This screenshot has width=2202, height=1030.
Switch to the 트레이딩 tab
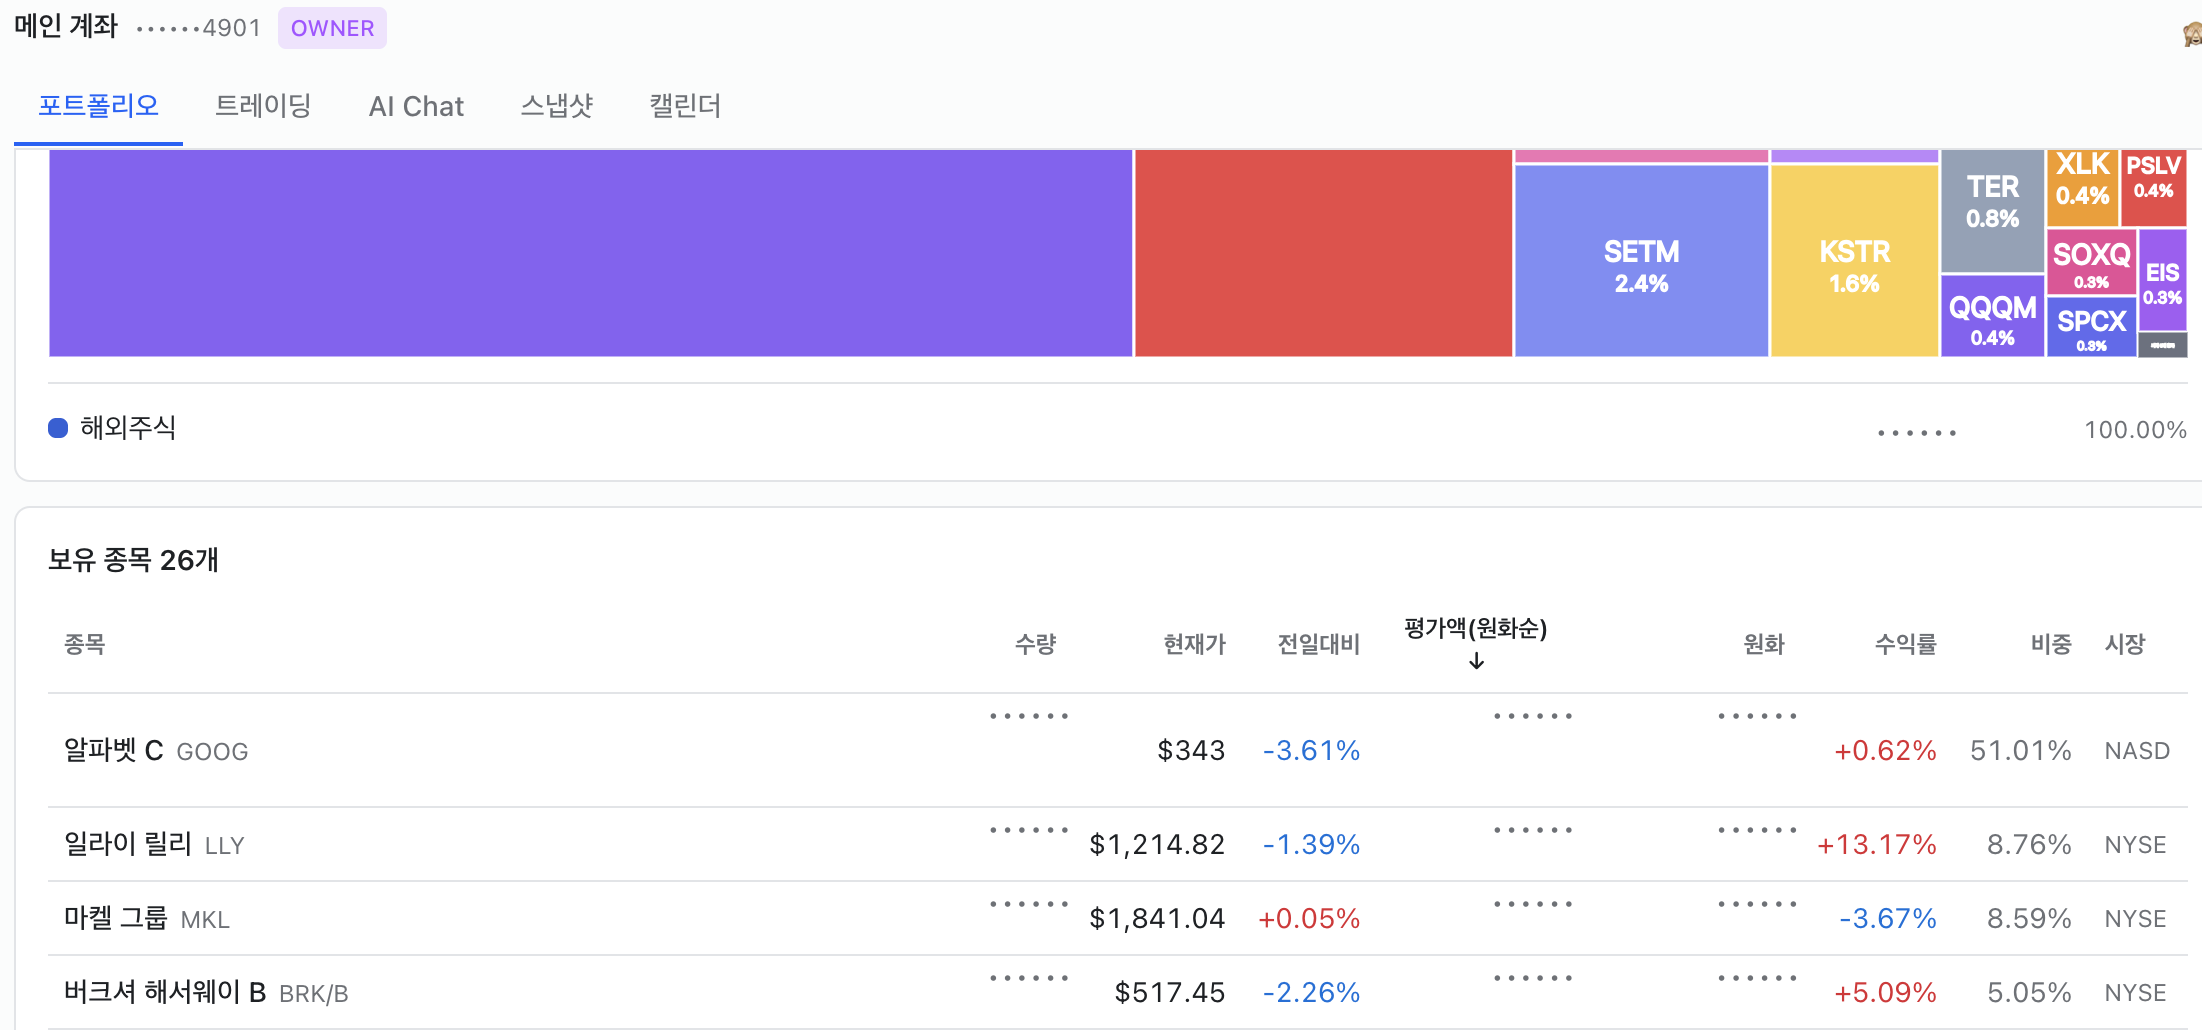[263, 106]
